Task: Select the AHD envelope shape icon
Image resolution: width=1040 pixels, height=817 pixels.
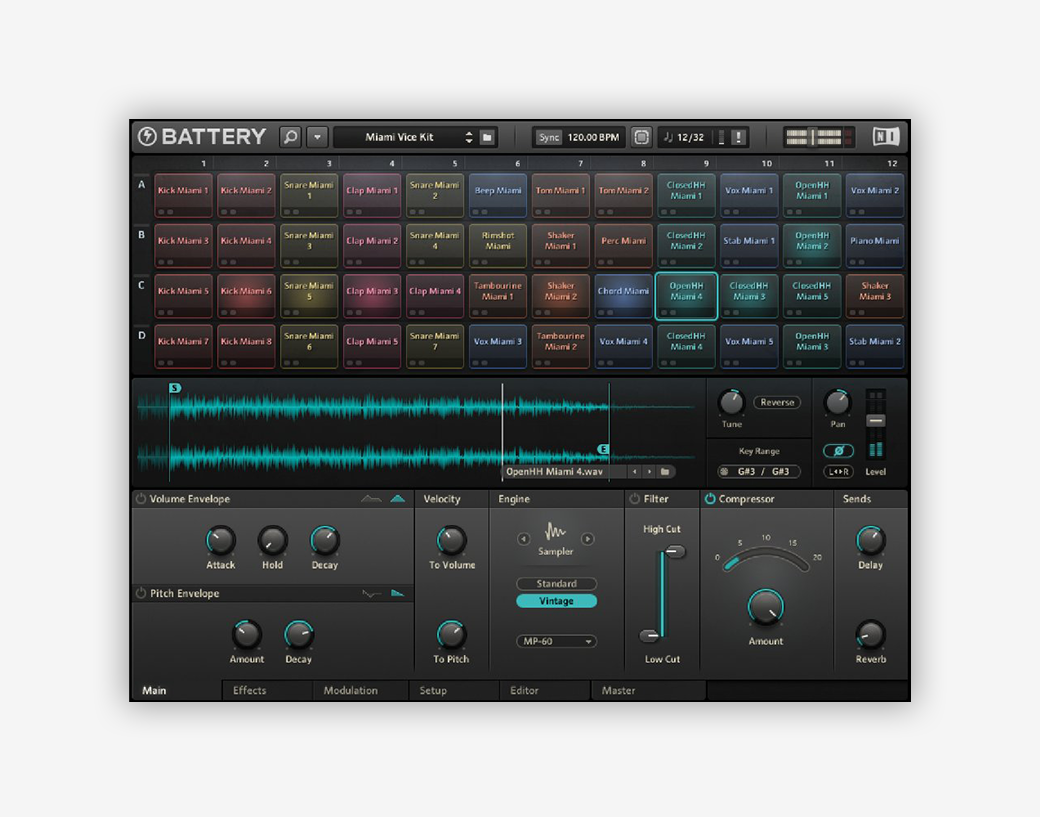Action: point(397,499)
